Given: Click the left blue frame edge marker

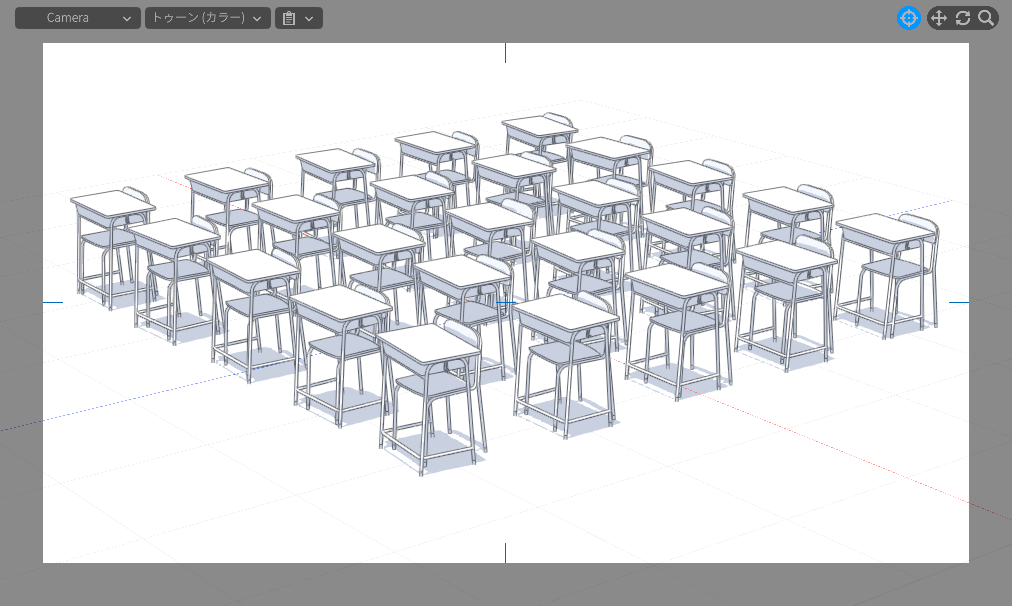Looking at the screenshot, I should click(53, 302).
